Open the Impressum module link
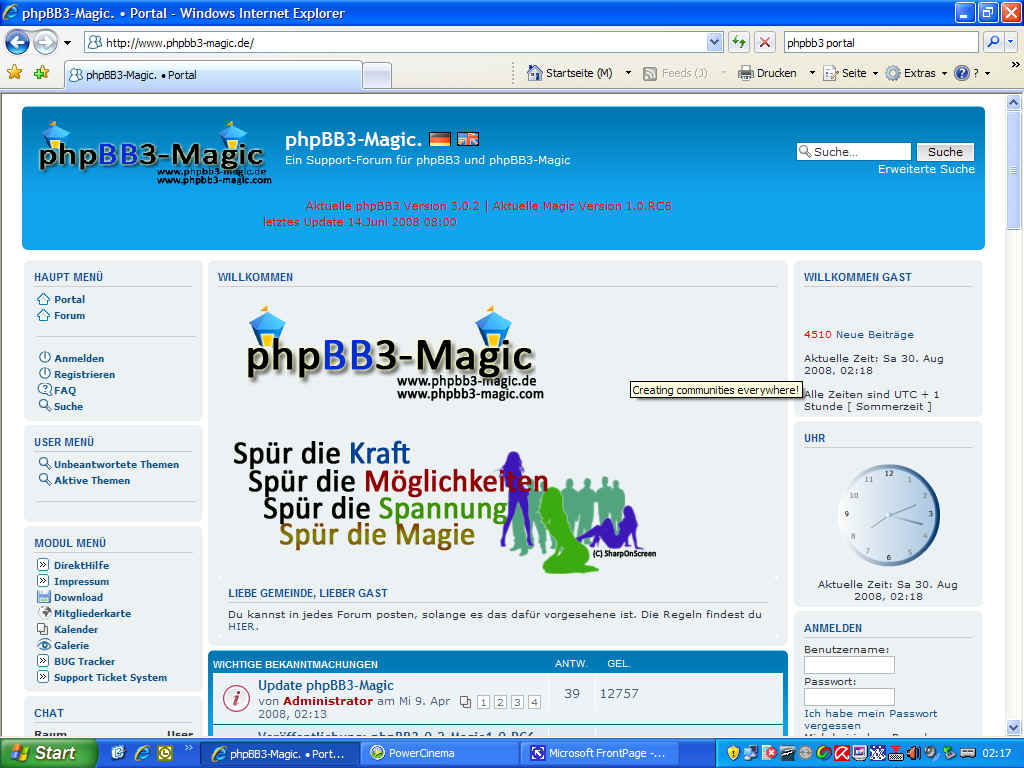1024x768 pixels. [x=82, y=581]
